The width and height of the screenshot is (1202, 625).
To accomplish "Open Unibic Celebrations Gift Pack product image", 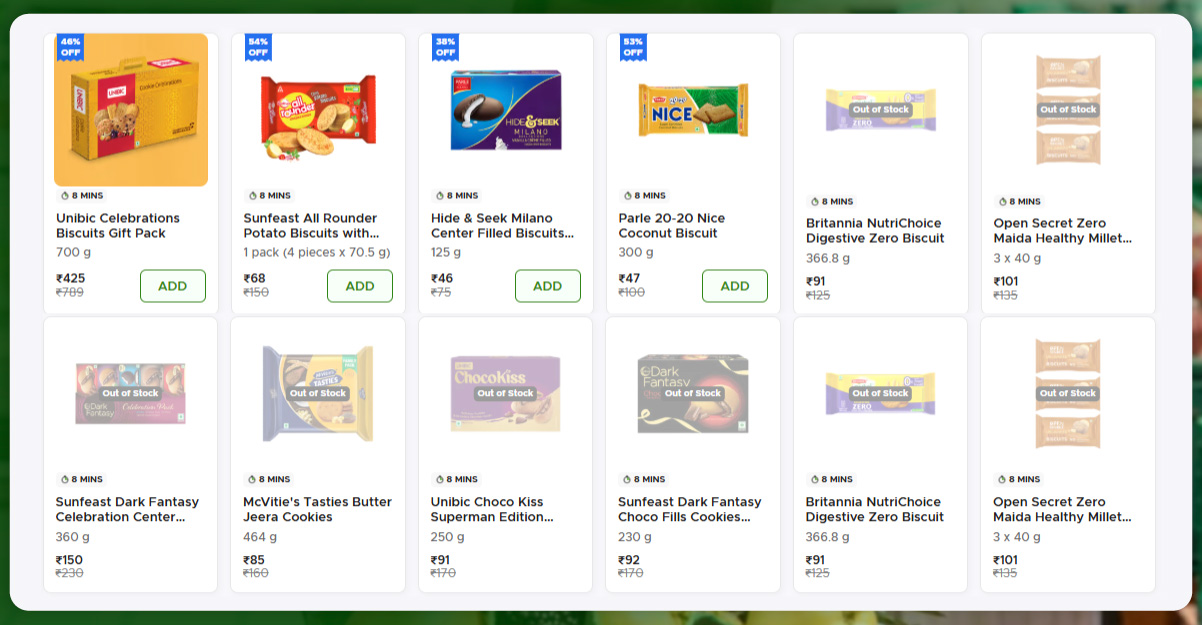I will (x=131, y=111).
